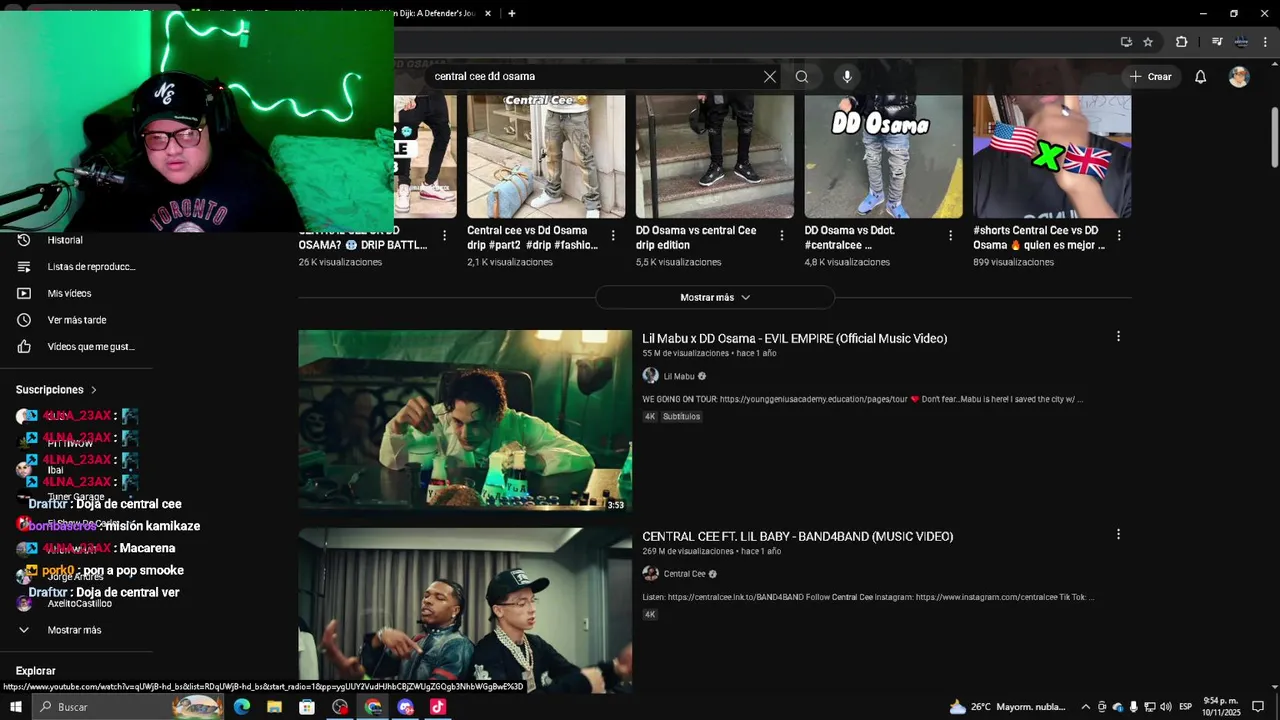
Task: Open a new browser tab with plus
Action: coord(512,13)
